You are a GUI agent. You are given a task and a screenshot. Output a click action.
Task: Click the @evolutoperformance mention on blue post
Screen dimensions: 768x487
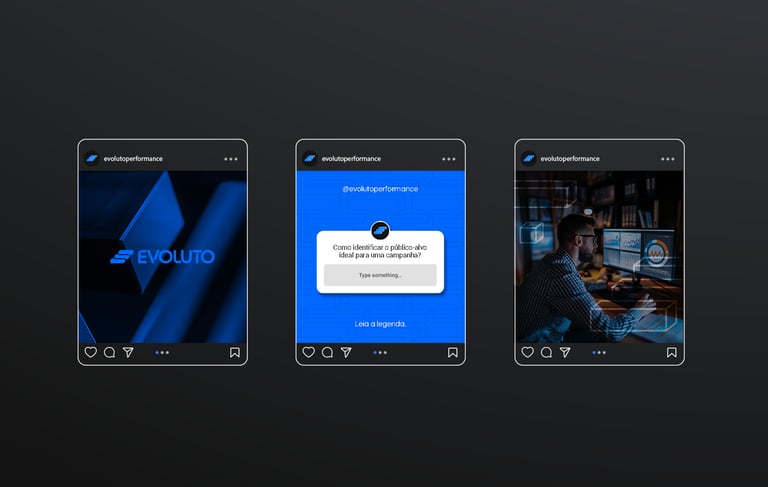tap(380, 189)
